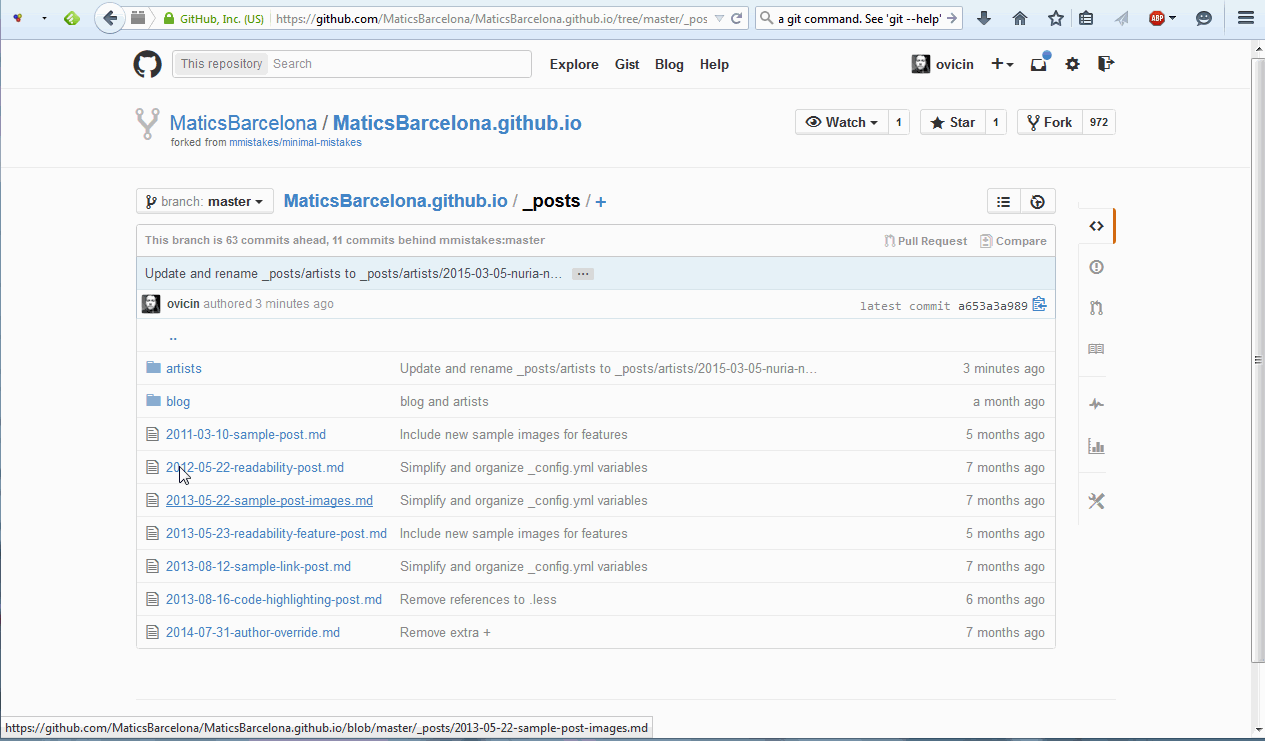Click the page vertical scrollbar
1265x741 pixels.
(x=1258, y=360)
